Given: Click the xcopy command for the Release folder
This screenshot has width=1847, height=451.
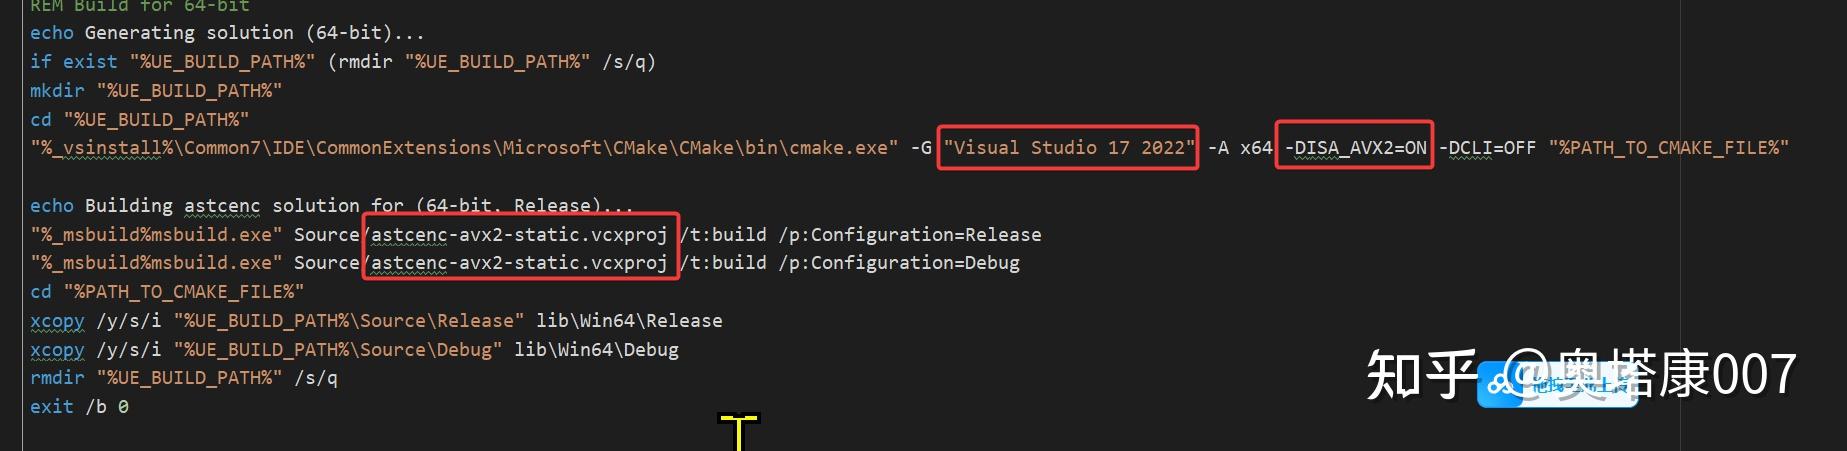Looking at the screenshot, I should coord(57,321).
